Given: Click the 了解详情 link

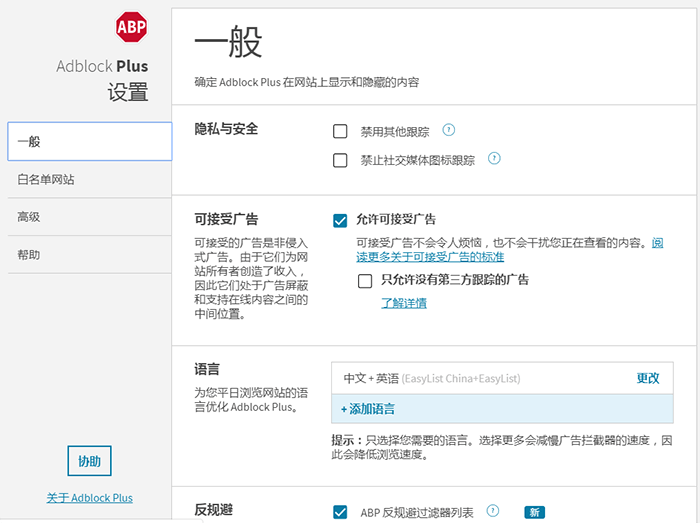Looking at the screenshot, I should 404,303.
